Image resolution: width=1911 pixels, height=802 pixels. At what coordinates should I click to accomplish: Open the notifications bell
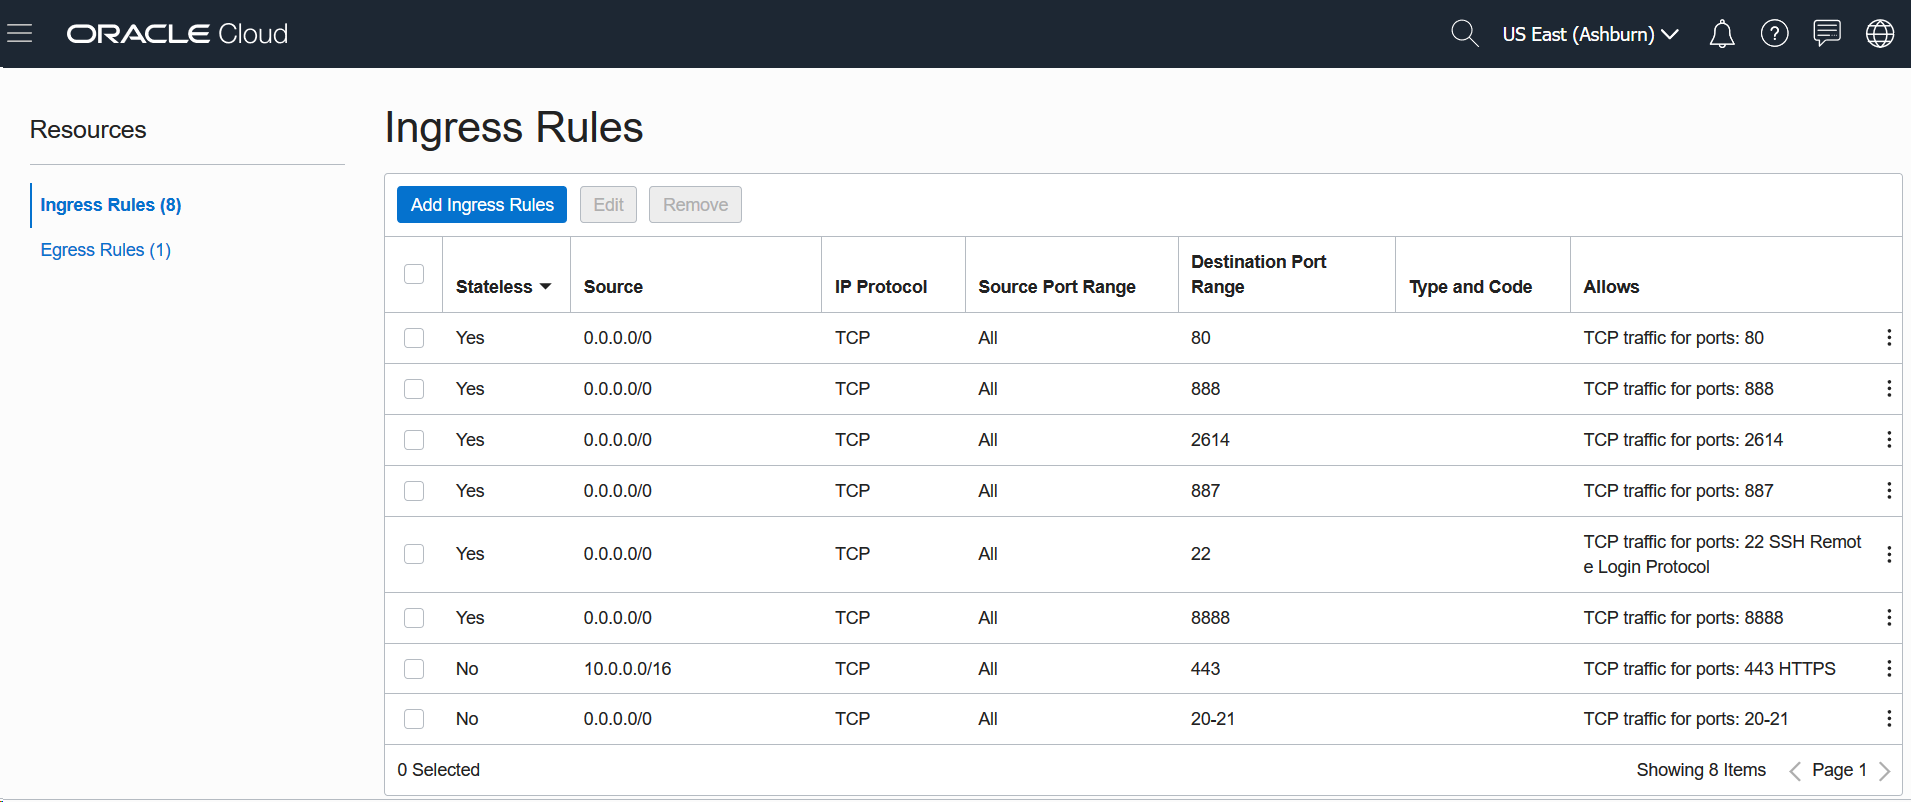click(x=1721, y=34)
